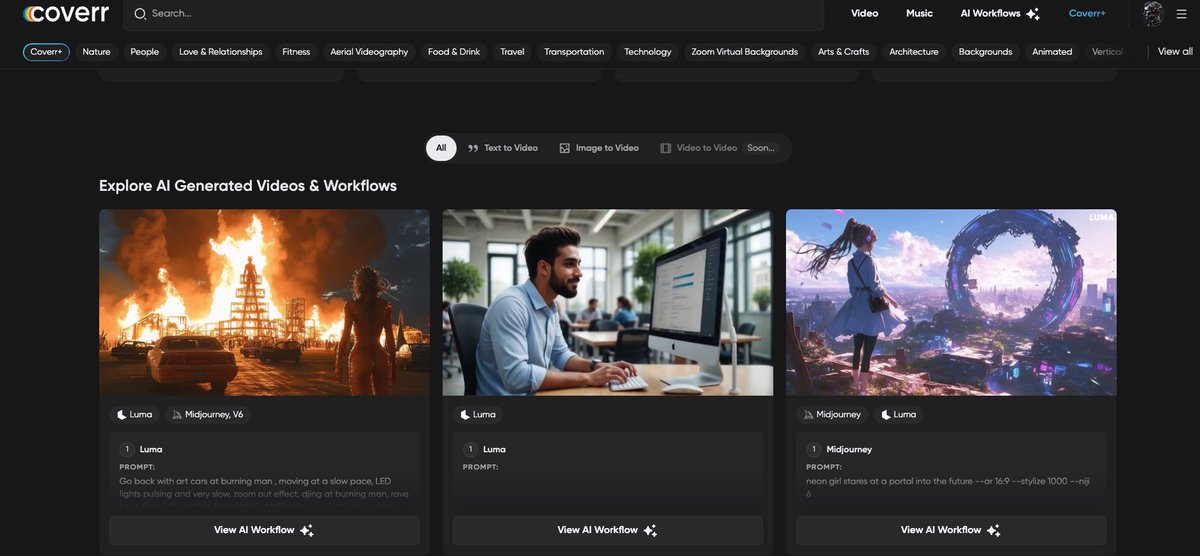
Task: View AI Workflow for neon girl video
Action: click(x=951, y=530)
